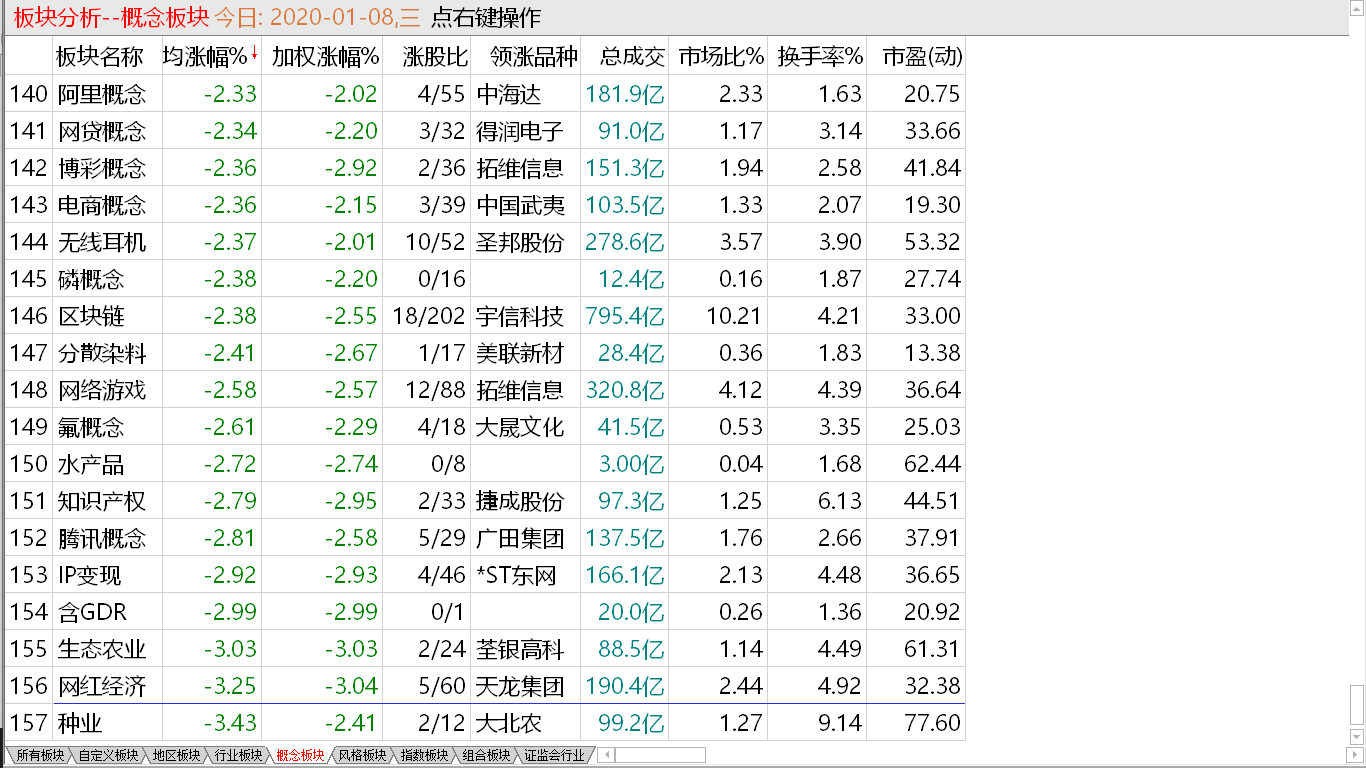Click leading stock 广田集团

pyautogui.click(x=521, y=538)
